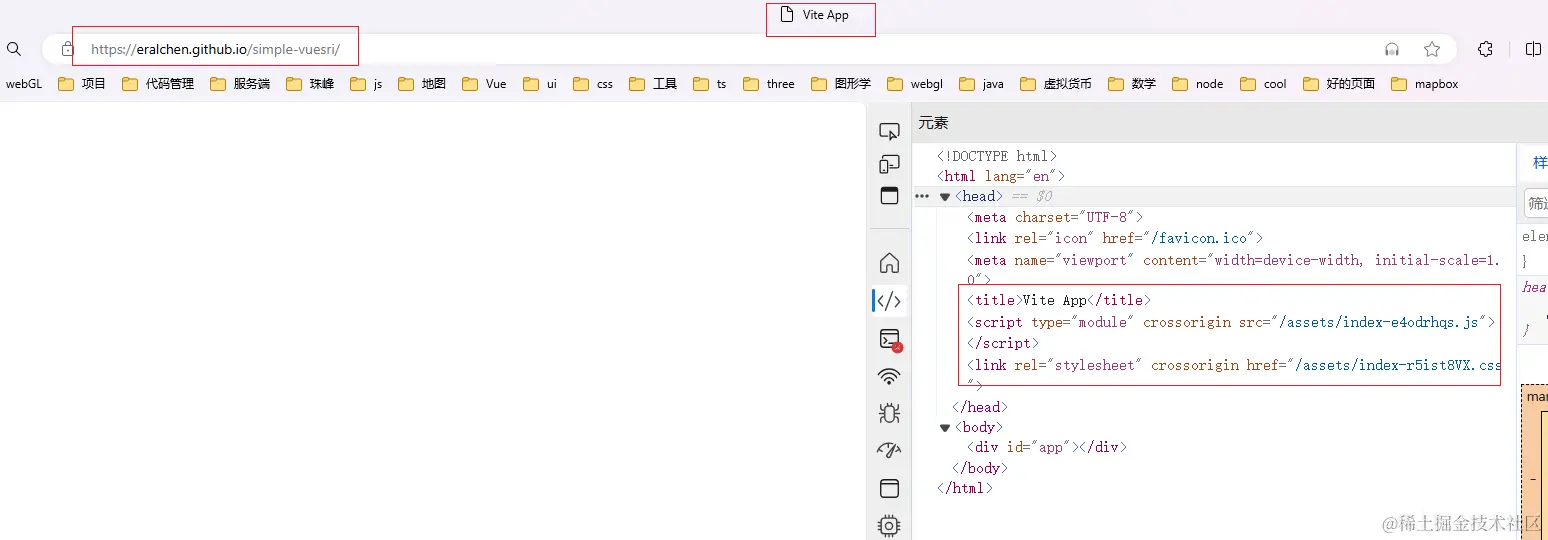The width and height of the screenshot is (1548, 540).
Task: Open the Vue bookmarks folder
Action: 485,84
